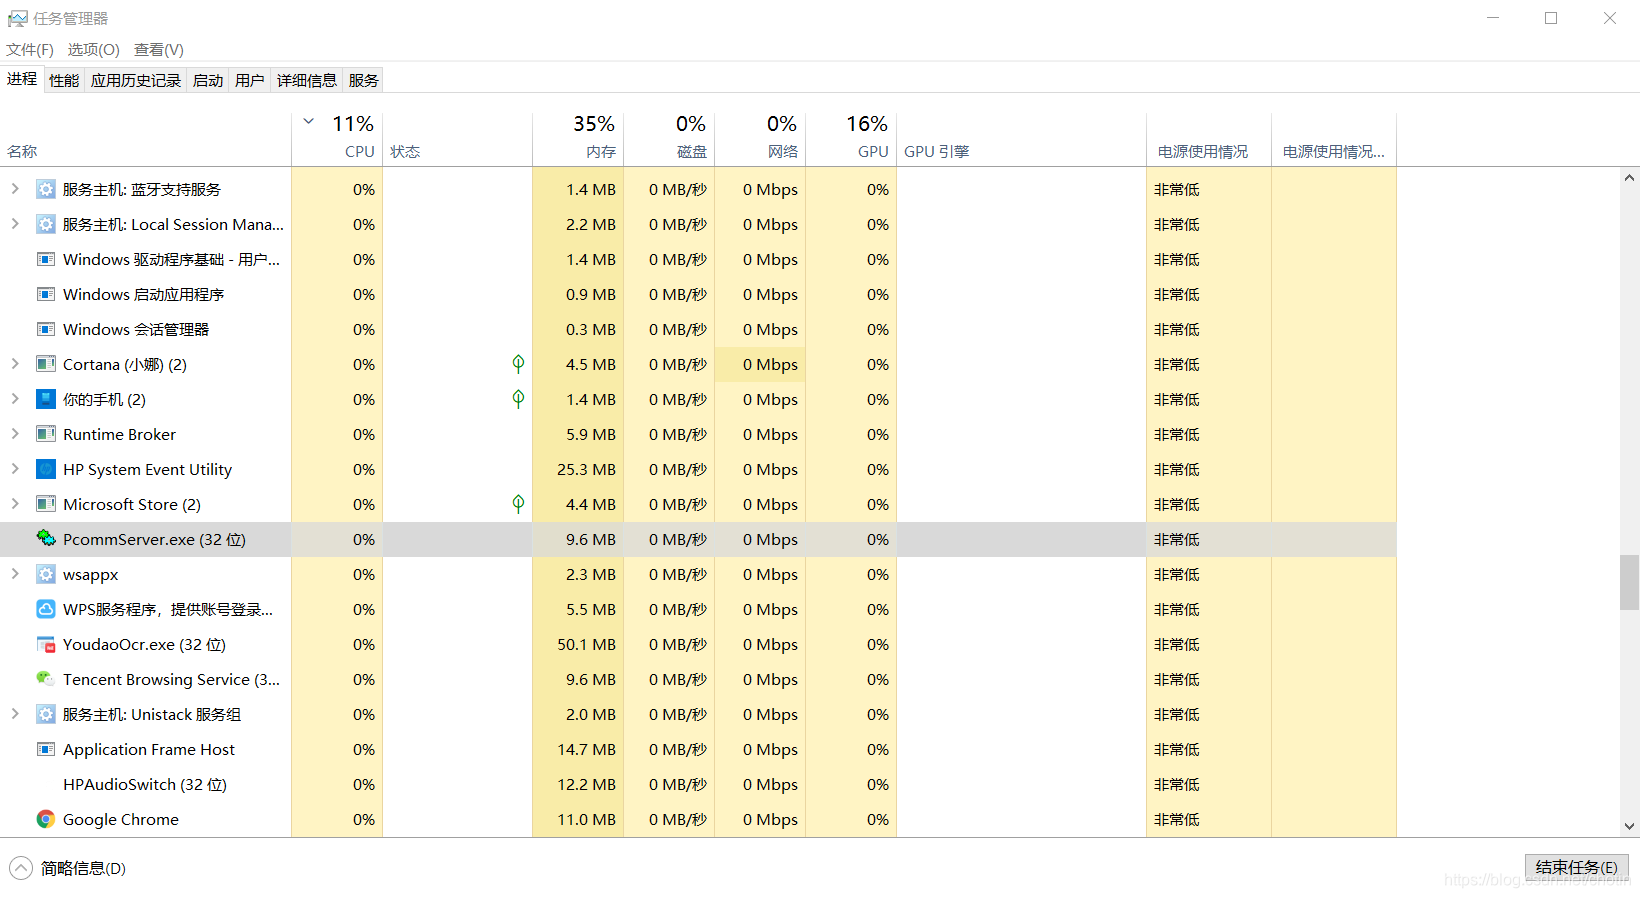Sort by the 内存 column header
The image size is (1640, 898).
(578, 138)
